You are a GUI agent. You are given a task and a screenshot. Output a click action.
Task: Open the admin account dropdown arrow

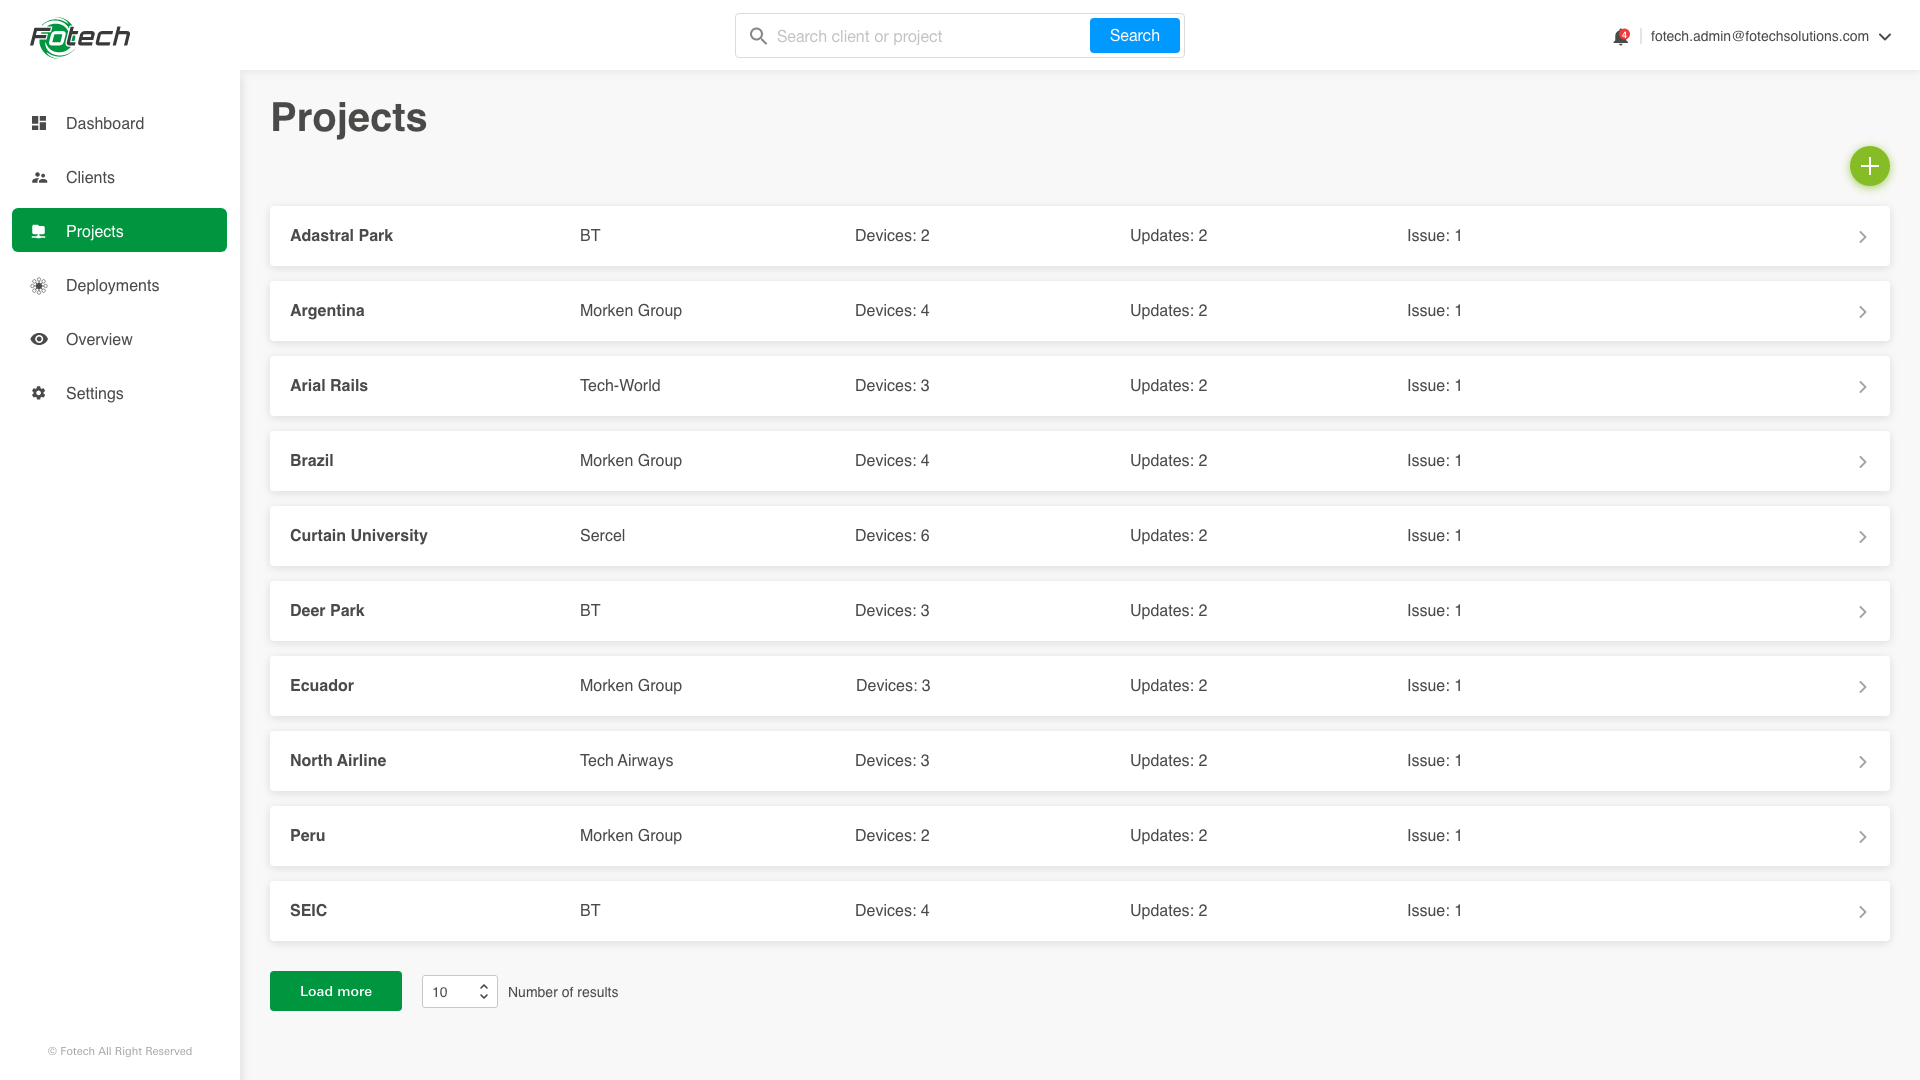tap(1885, 37)
